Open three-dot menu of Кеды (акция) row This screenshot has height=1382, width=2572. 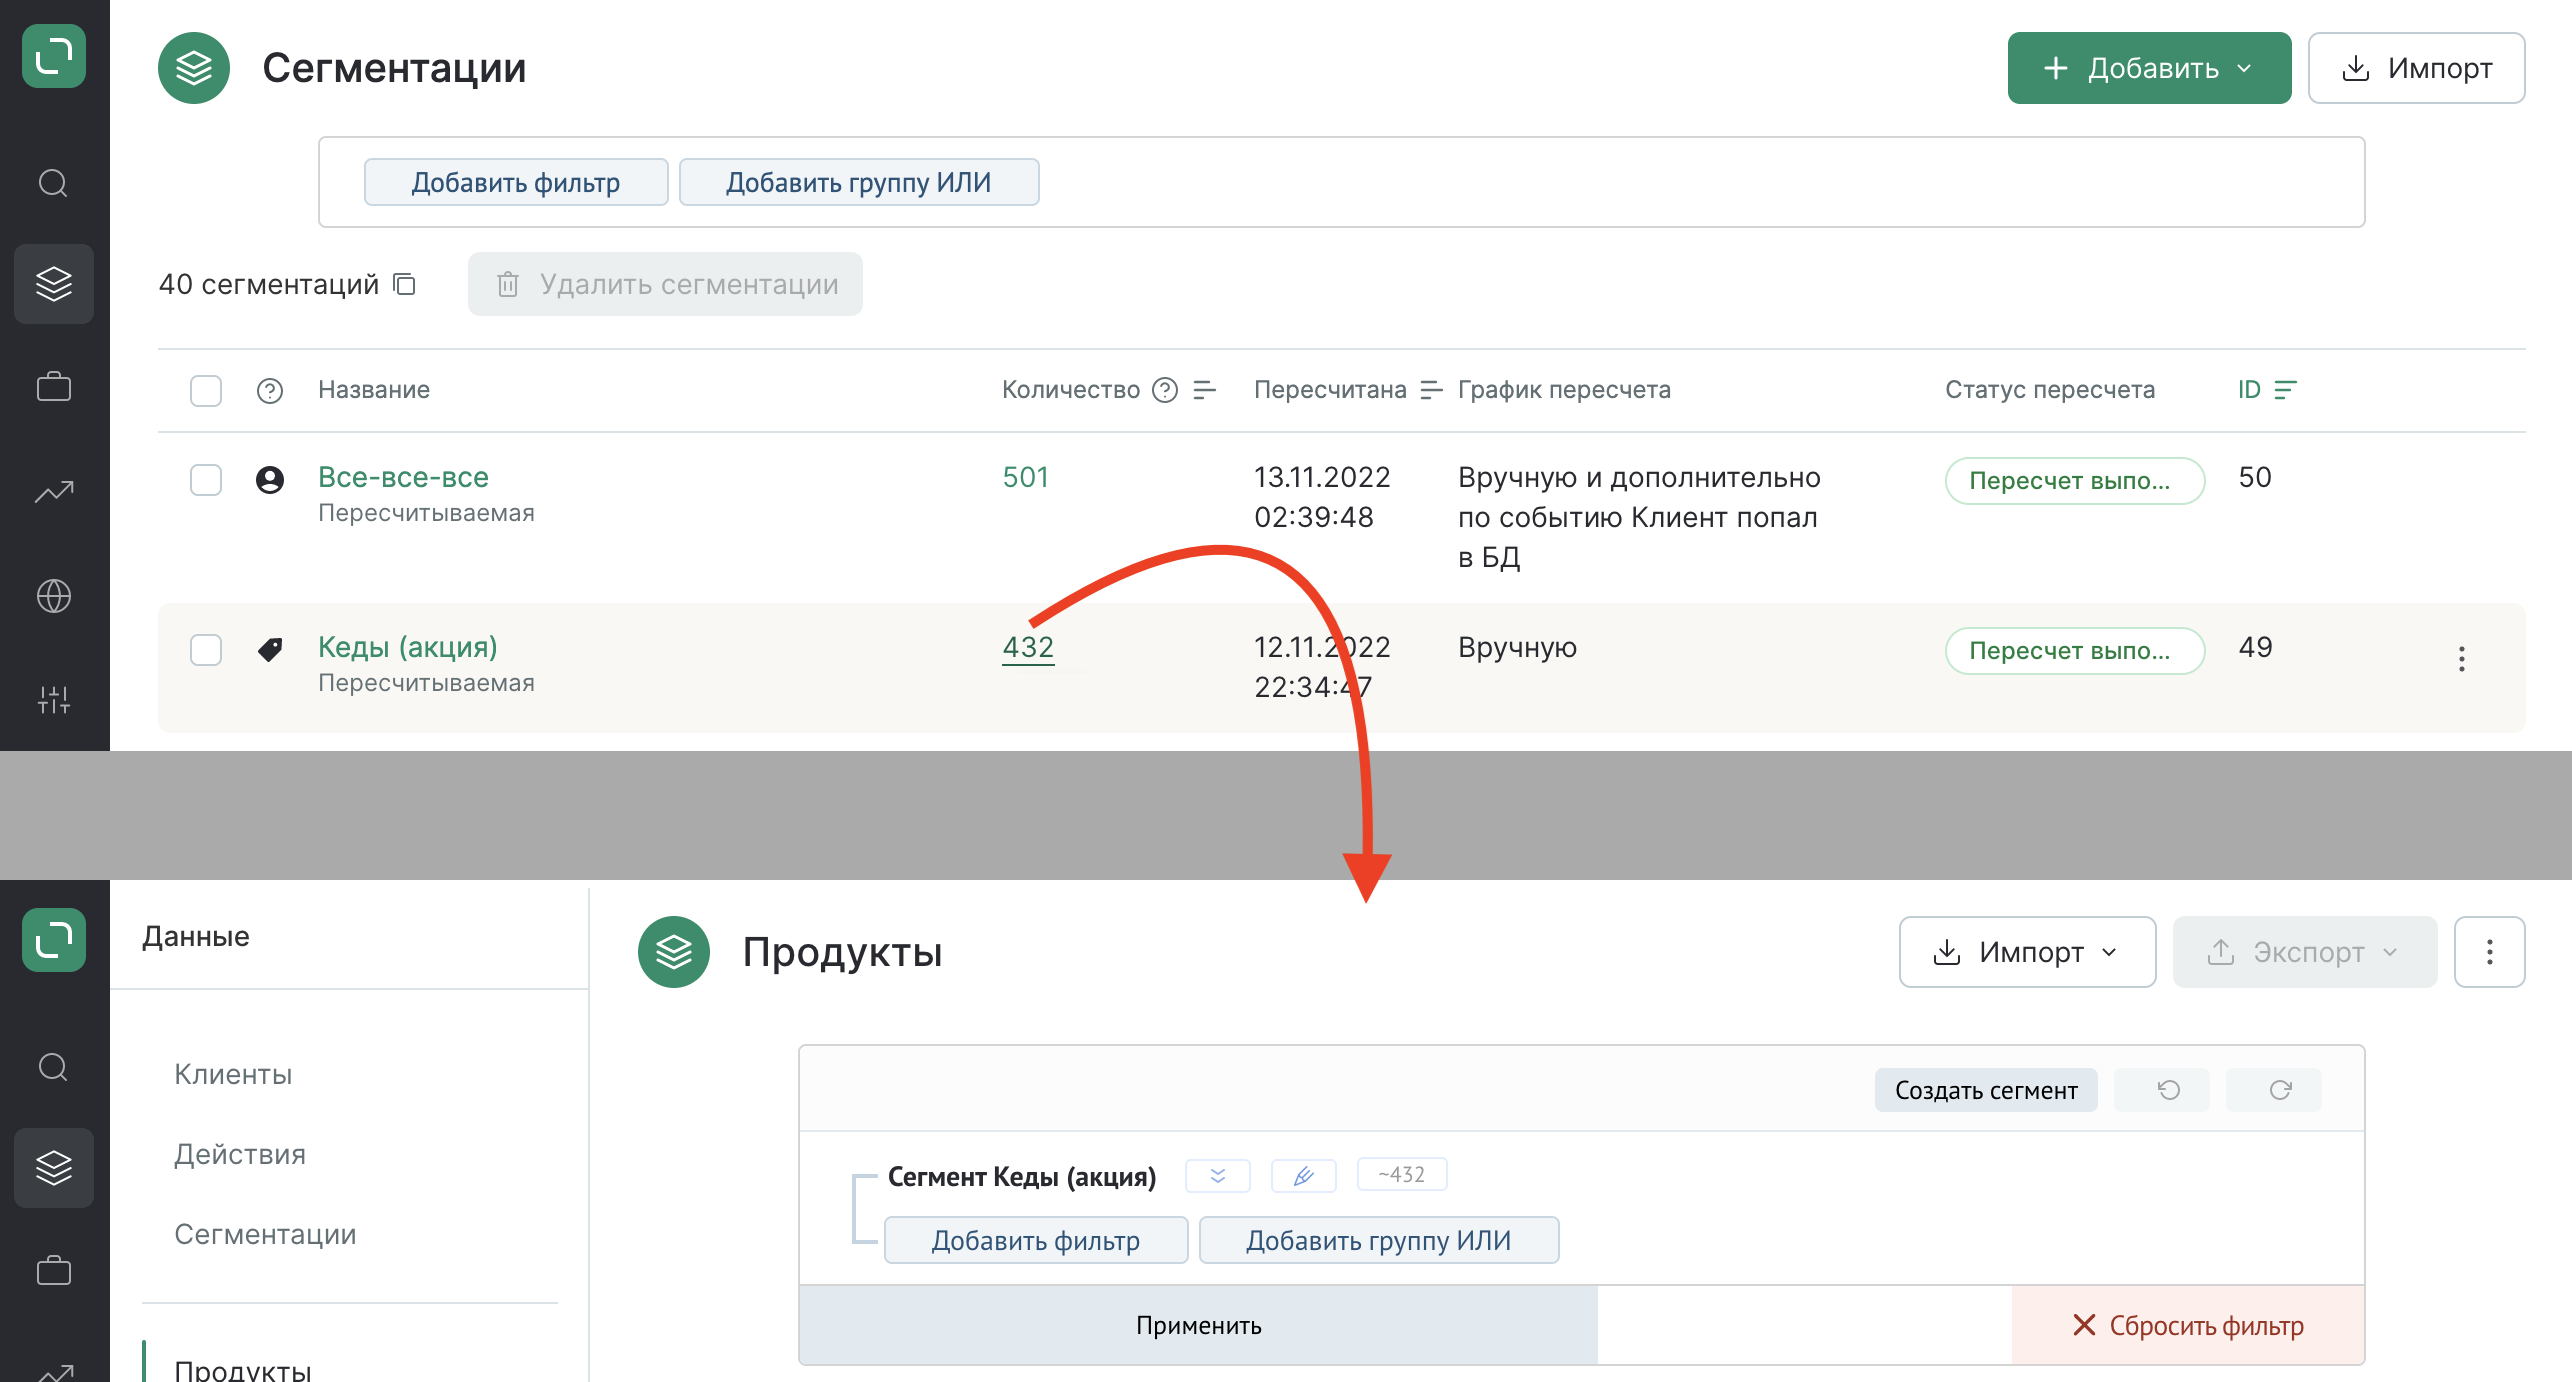[x=2462, y=659]
